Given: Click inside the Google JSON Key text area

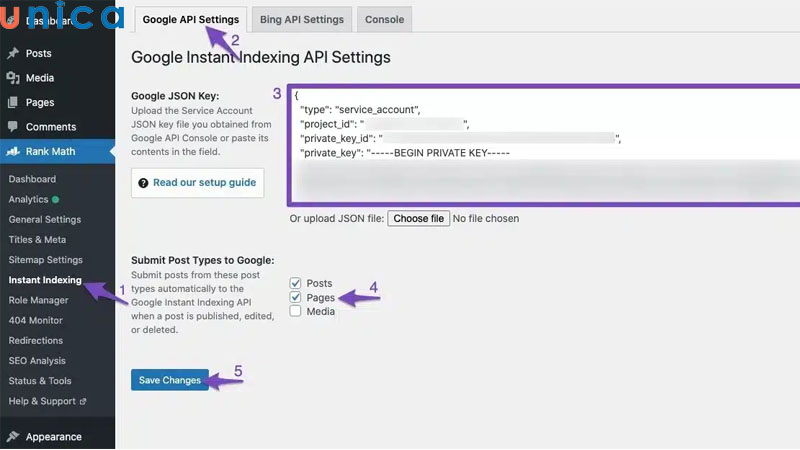Looking at the screenshot, I should click(x=544, y=145).
